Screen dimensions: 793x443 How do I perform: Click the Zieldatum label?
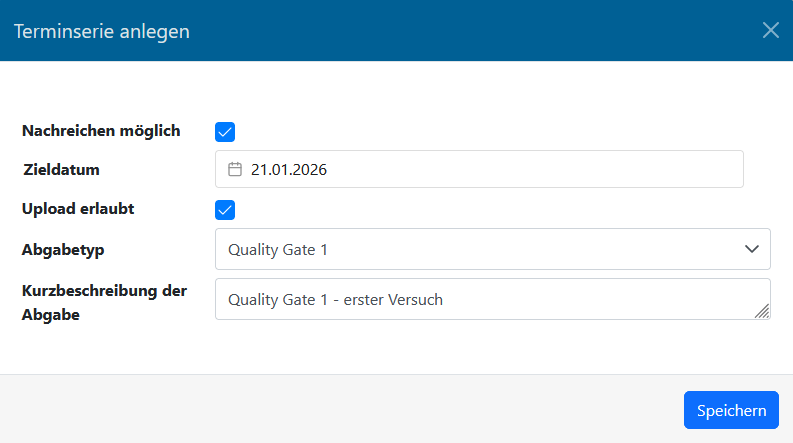point(62,170)
